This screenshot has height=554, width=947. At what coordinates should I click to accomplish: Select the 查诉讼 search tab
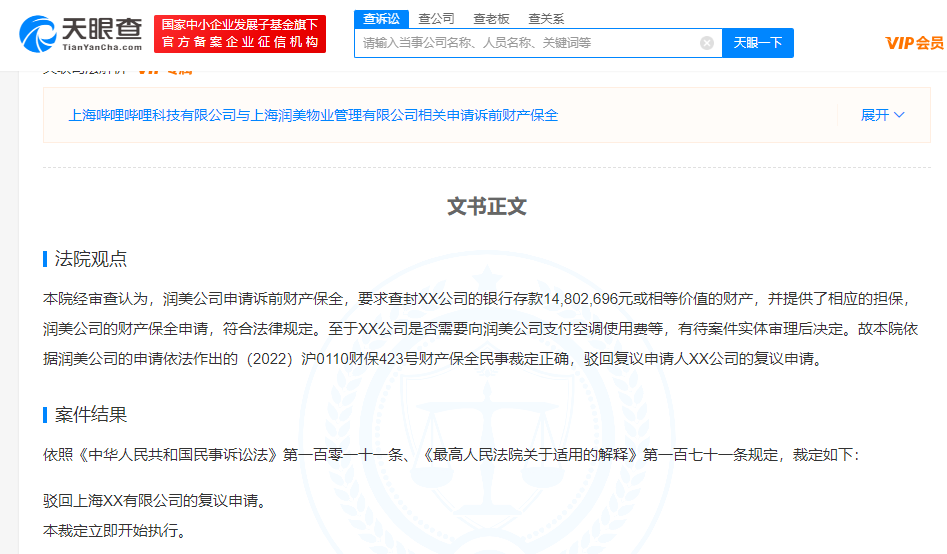(381, 19)
